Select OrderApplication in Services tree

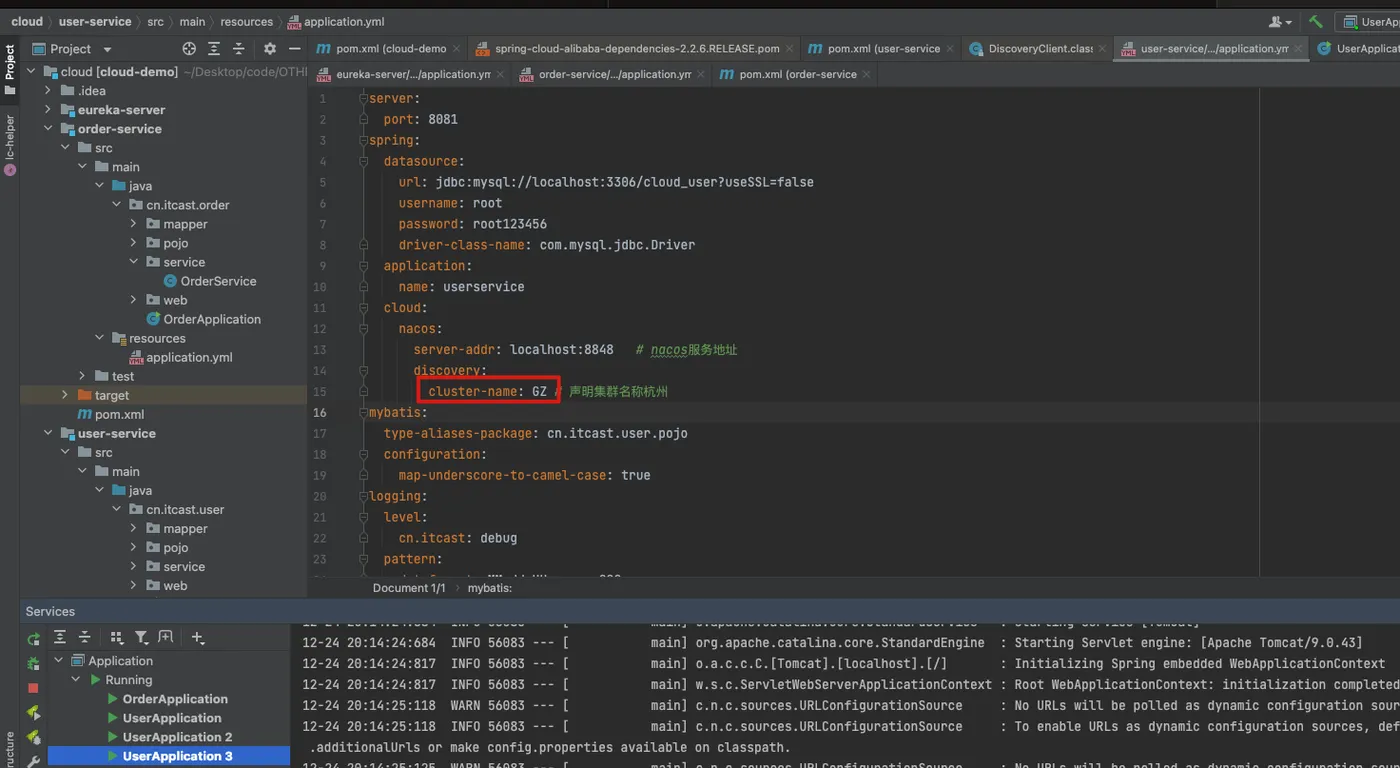(x=175, y=699)
